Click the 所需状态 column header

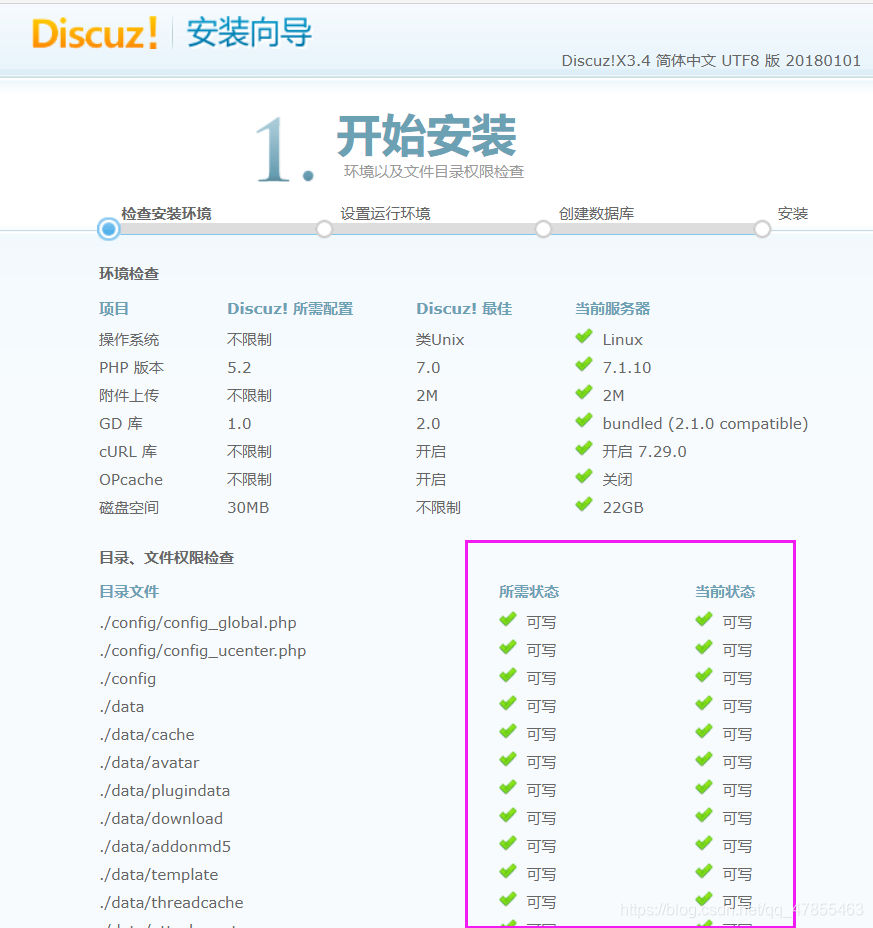pos(529,592)
